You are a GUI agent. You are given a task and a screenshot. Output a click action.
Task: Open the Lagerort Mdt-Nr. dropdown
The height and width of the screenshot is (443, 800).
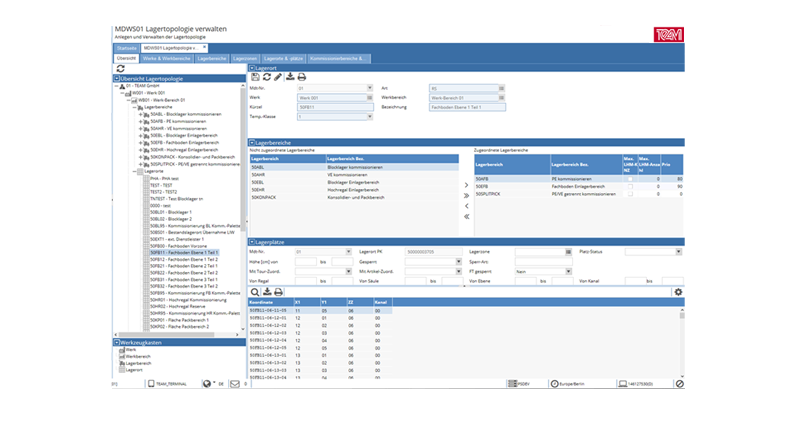(370, 88)
